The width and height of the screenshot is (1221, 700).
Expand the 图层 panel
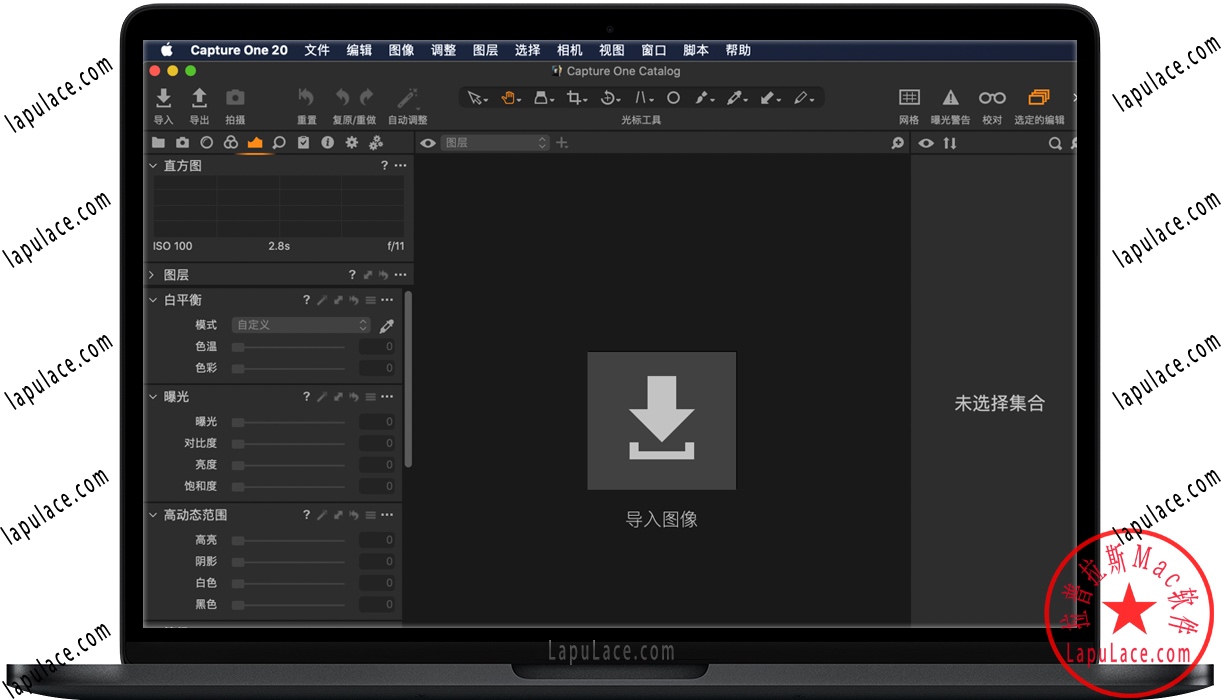coord(153,275)
